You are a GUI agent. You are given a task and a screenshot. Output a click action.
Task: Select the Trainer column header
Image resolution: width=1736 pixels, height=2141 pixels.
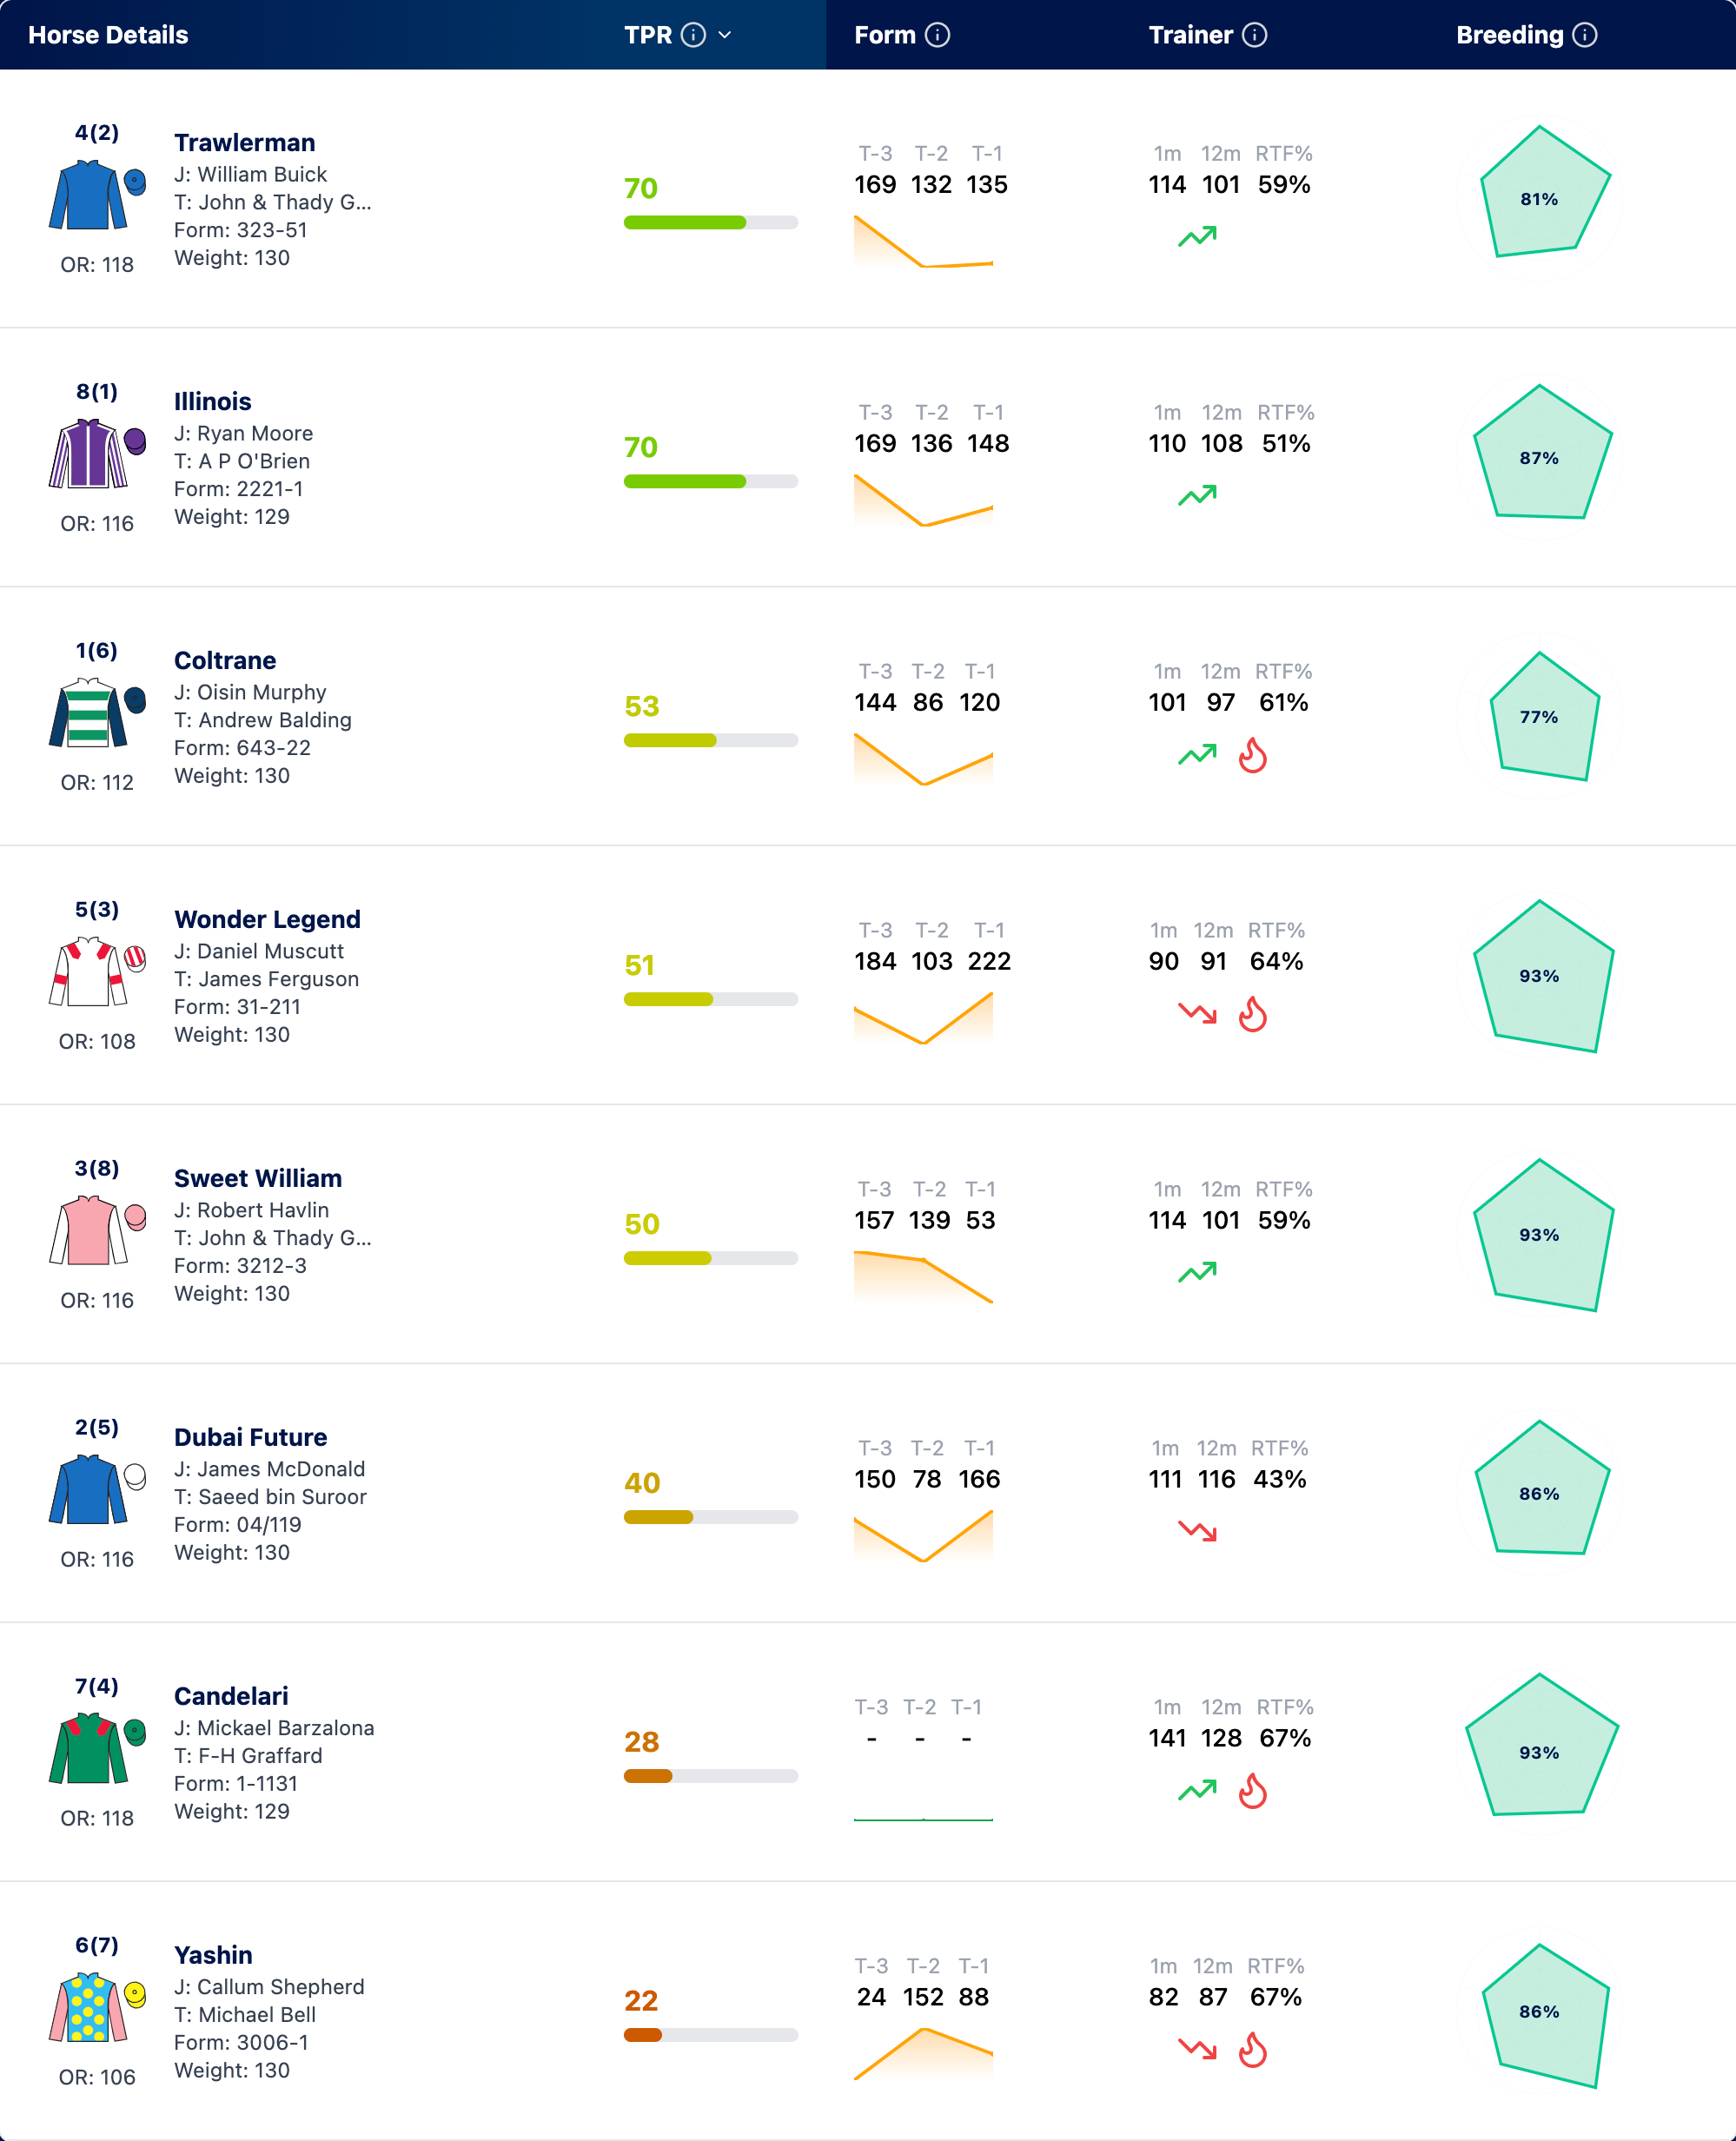tap(1190, 35)
